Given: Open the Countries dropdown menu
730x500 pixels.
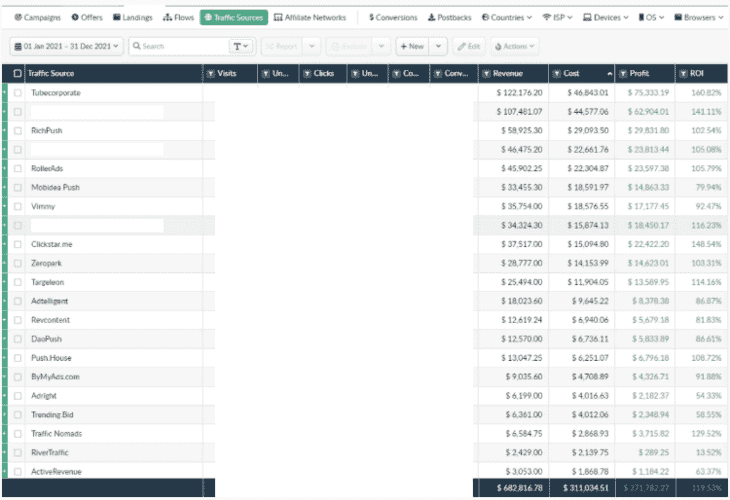Looking at the screenshot, I should (507, 17).
